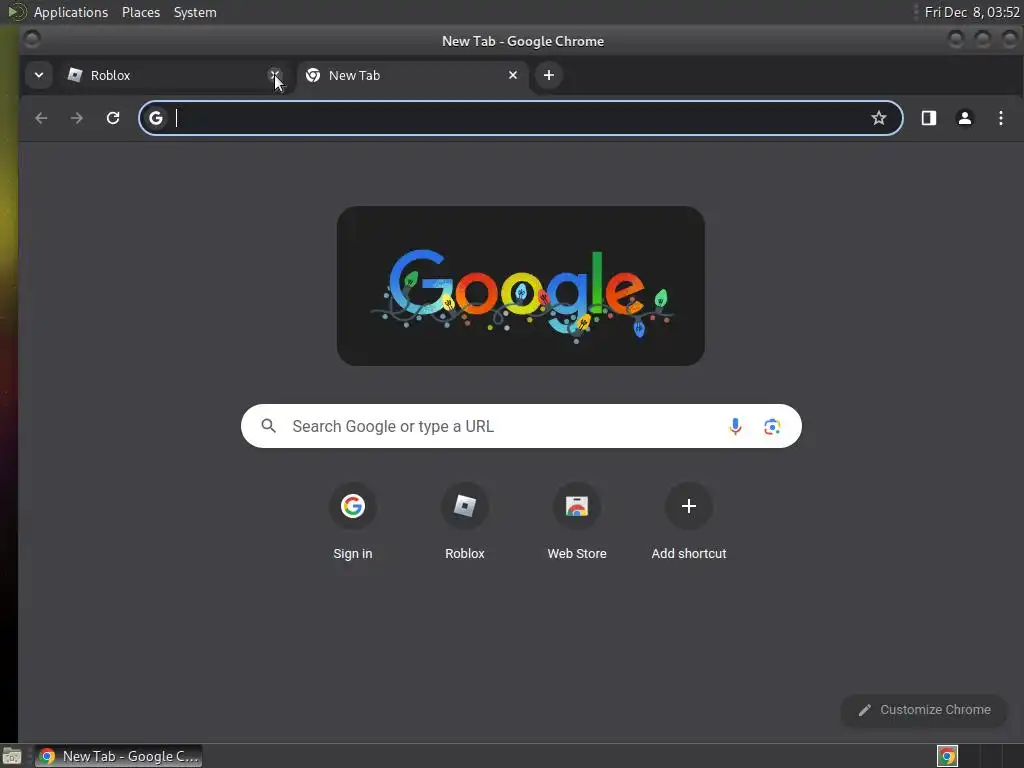Close the New Tab tab
The width and height of the screenshot is (1024, 768).
click(x=513, y=75)
